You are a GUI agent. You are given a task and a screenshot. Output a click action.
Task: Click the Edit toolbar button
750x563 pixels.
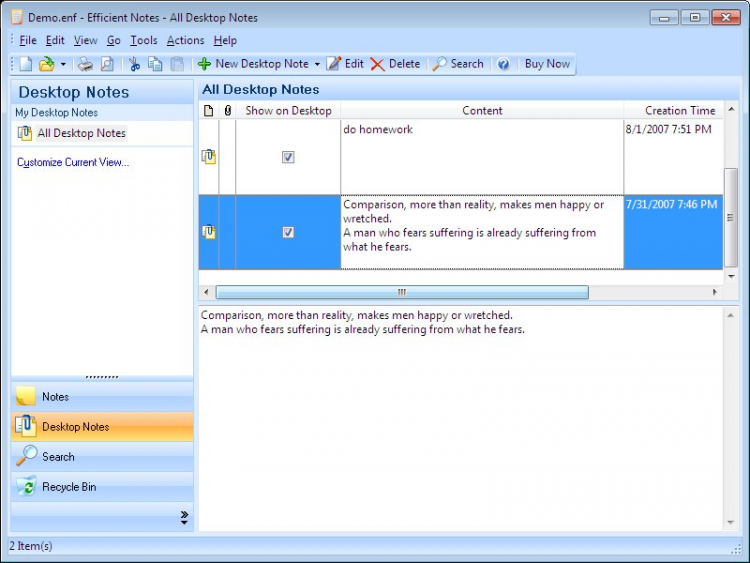pyautogui.click(x=345, y=64)
